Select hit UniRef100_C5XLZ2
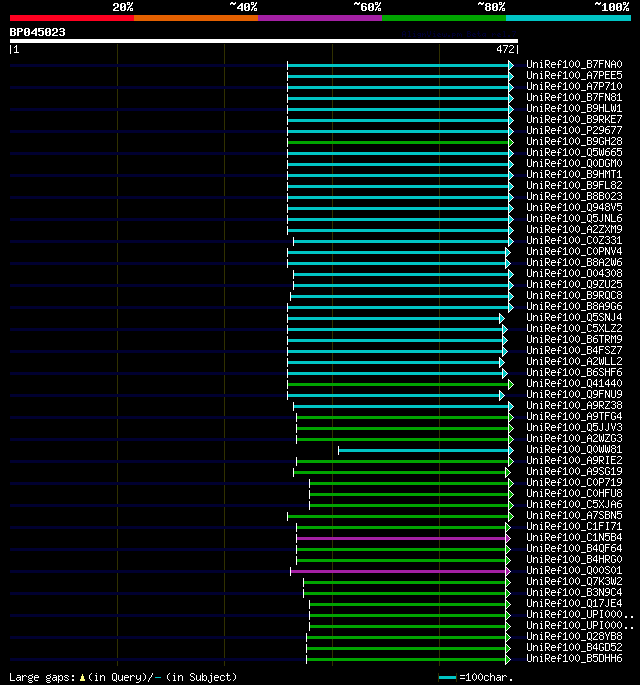Image resolution: width=640 pixels, height=685 pixels. coord(574,329)
